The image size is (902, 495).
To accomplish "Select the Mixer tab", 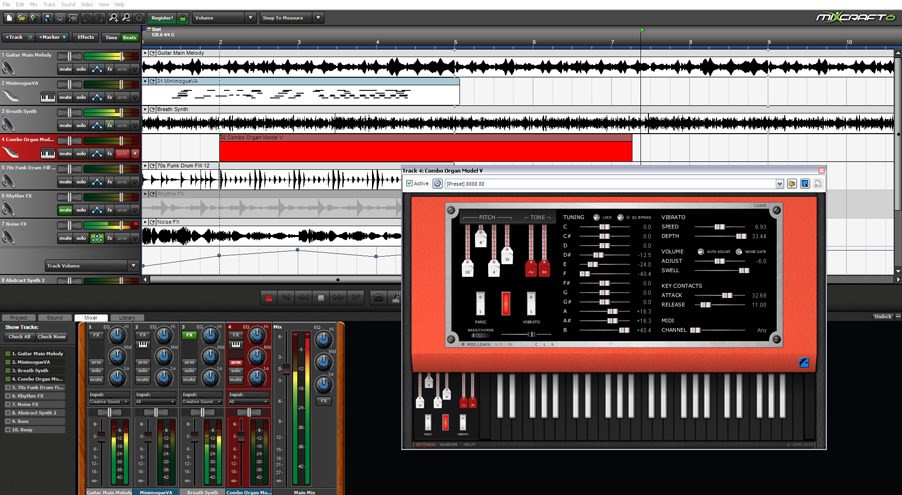I will click(x=91, y=318).
